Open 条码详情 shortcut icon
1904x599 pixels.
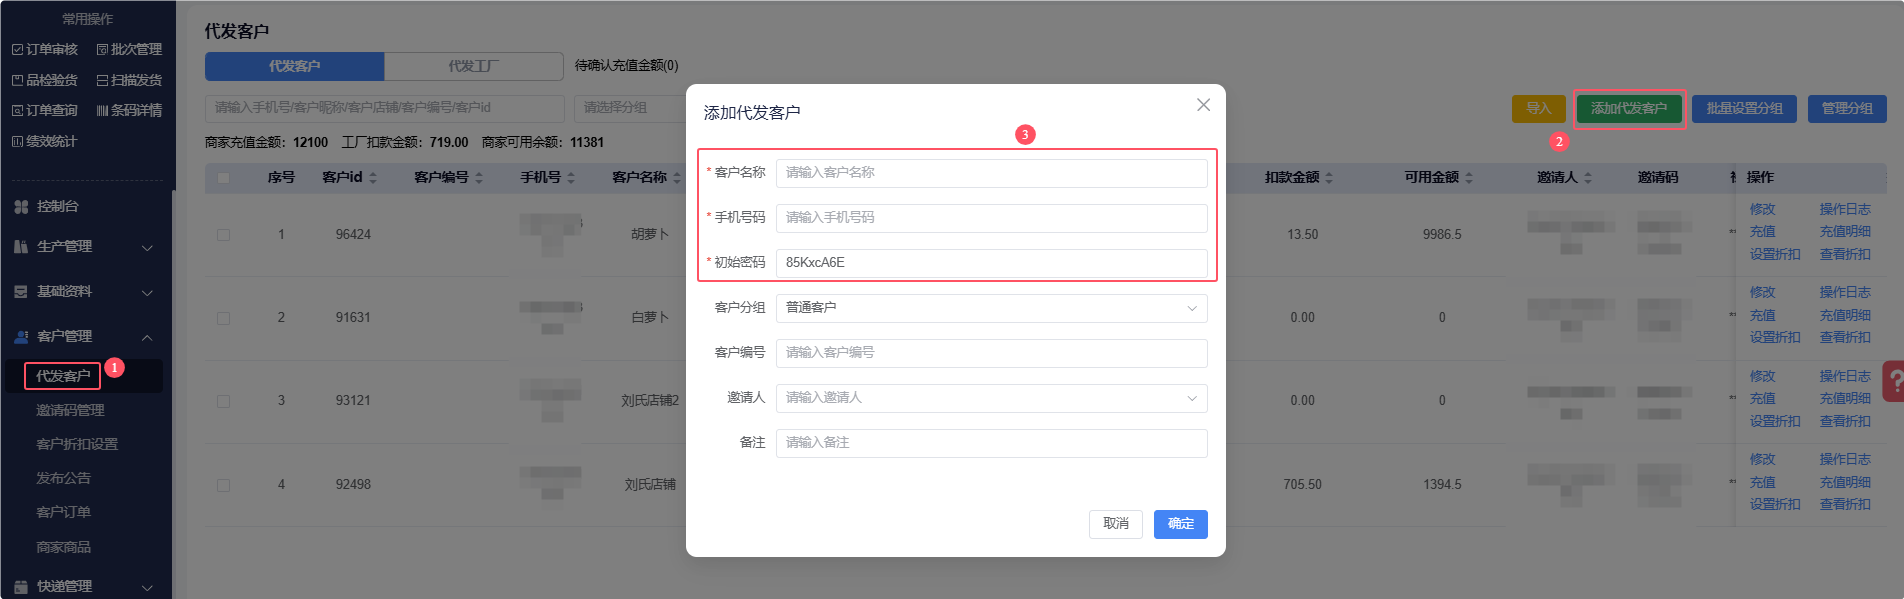(x=102, y=110)
